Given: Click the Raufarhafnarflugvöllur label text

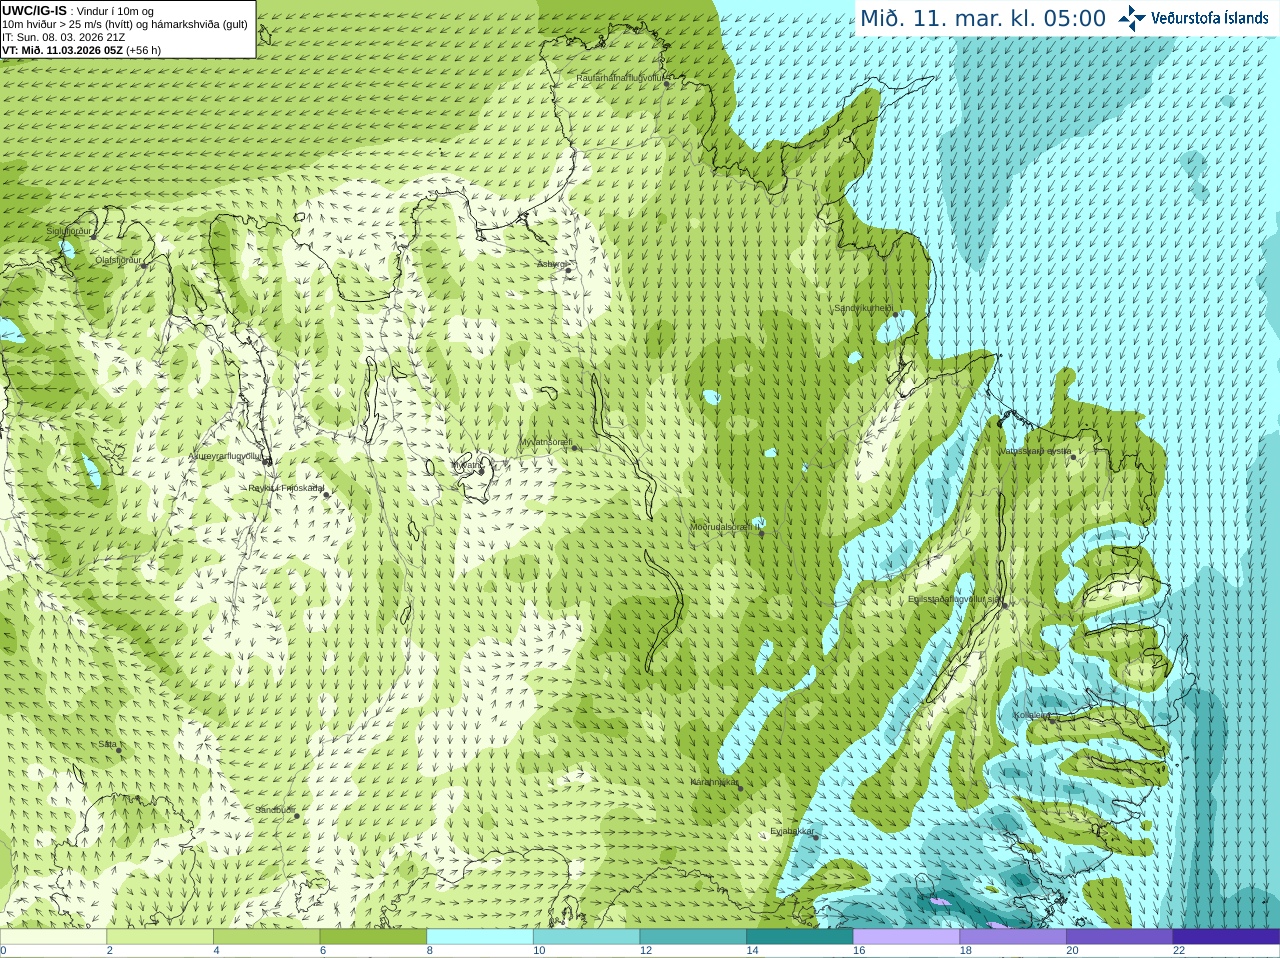Looking at the screenshot, I should 620,77.
